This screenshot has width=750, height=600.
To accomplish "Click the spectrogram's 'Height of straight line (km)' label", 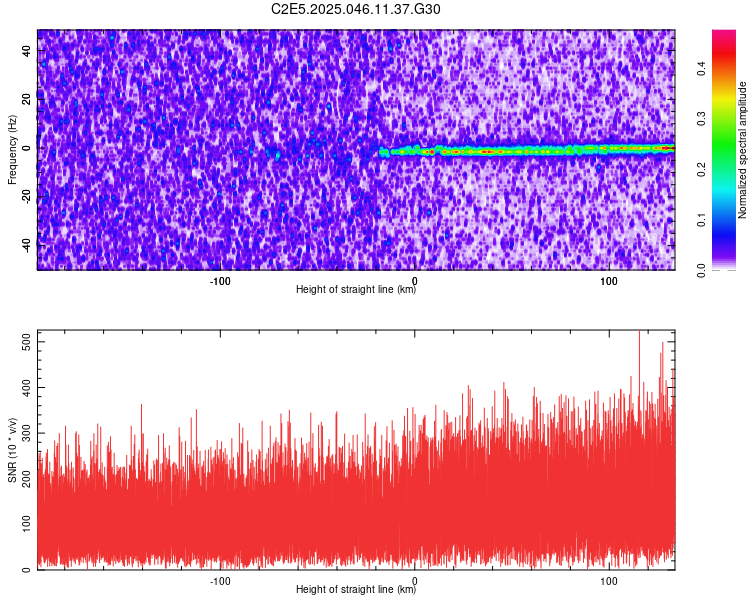I will [356, 289].
